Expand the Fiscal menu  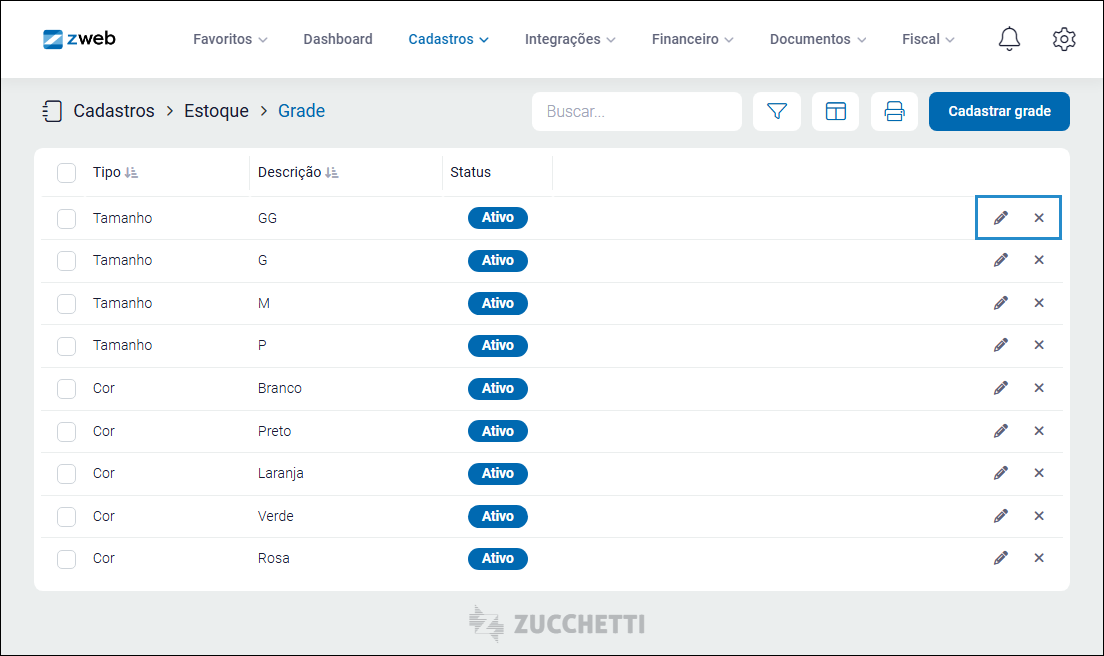929,39
